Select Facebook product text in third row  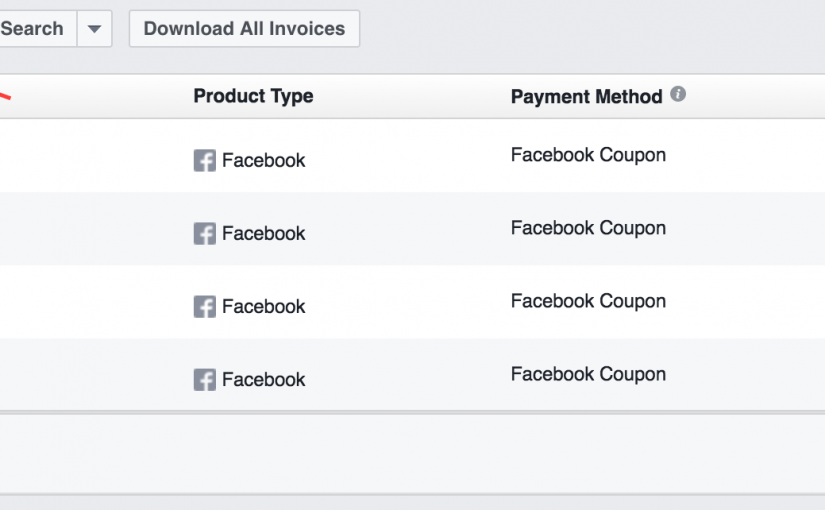tap(263, 307)
